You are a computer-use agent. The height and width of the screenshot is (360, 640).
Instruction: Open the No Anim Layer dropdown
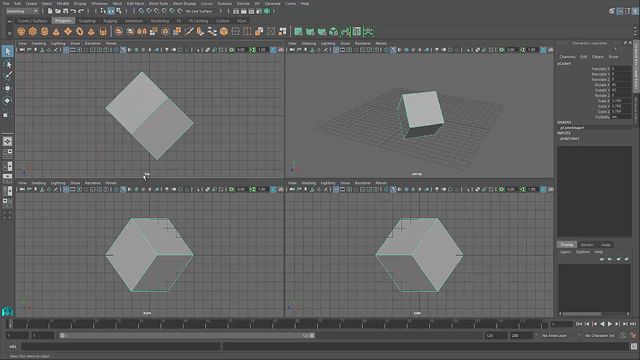point(554,336)
